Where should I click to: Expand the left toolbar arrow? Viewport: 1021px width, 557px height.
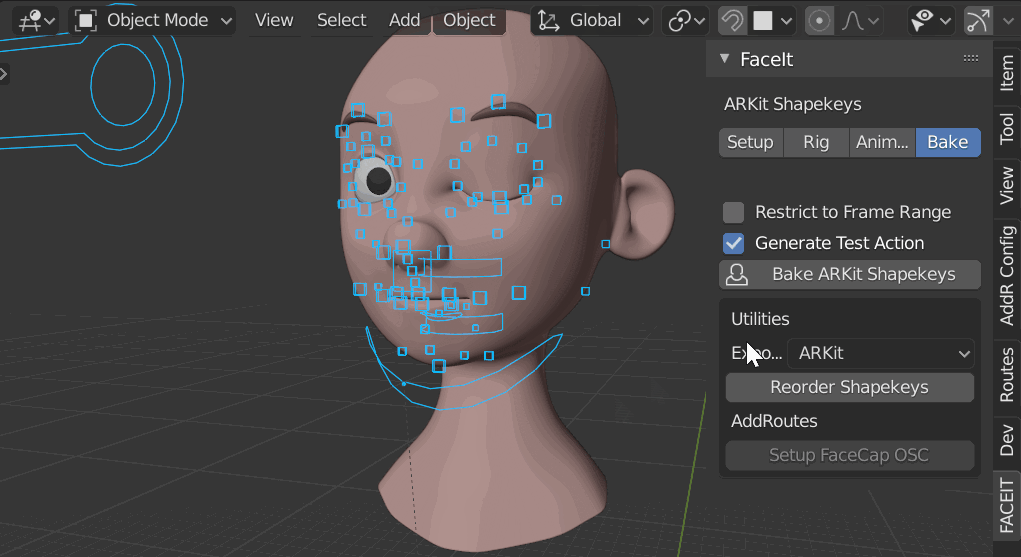click(x=3, y=74)
